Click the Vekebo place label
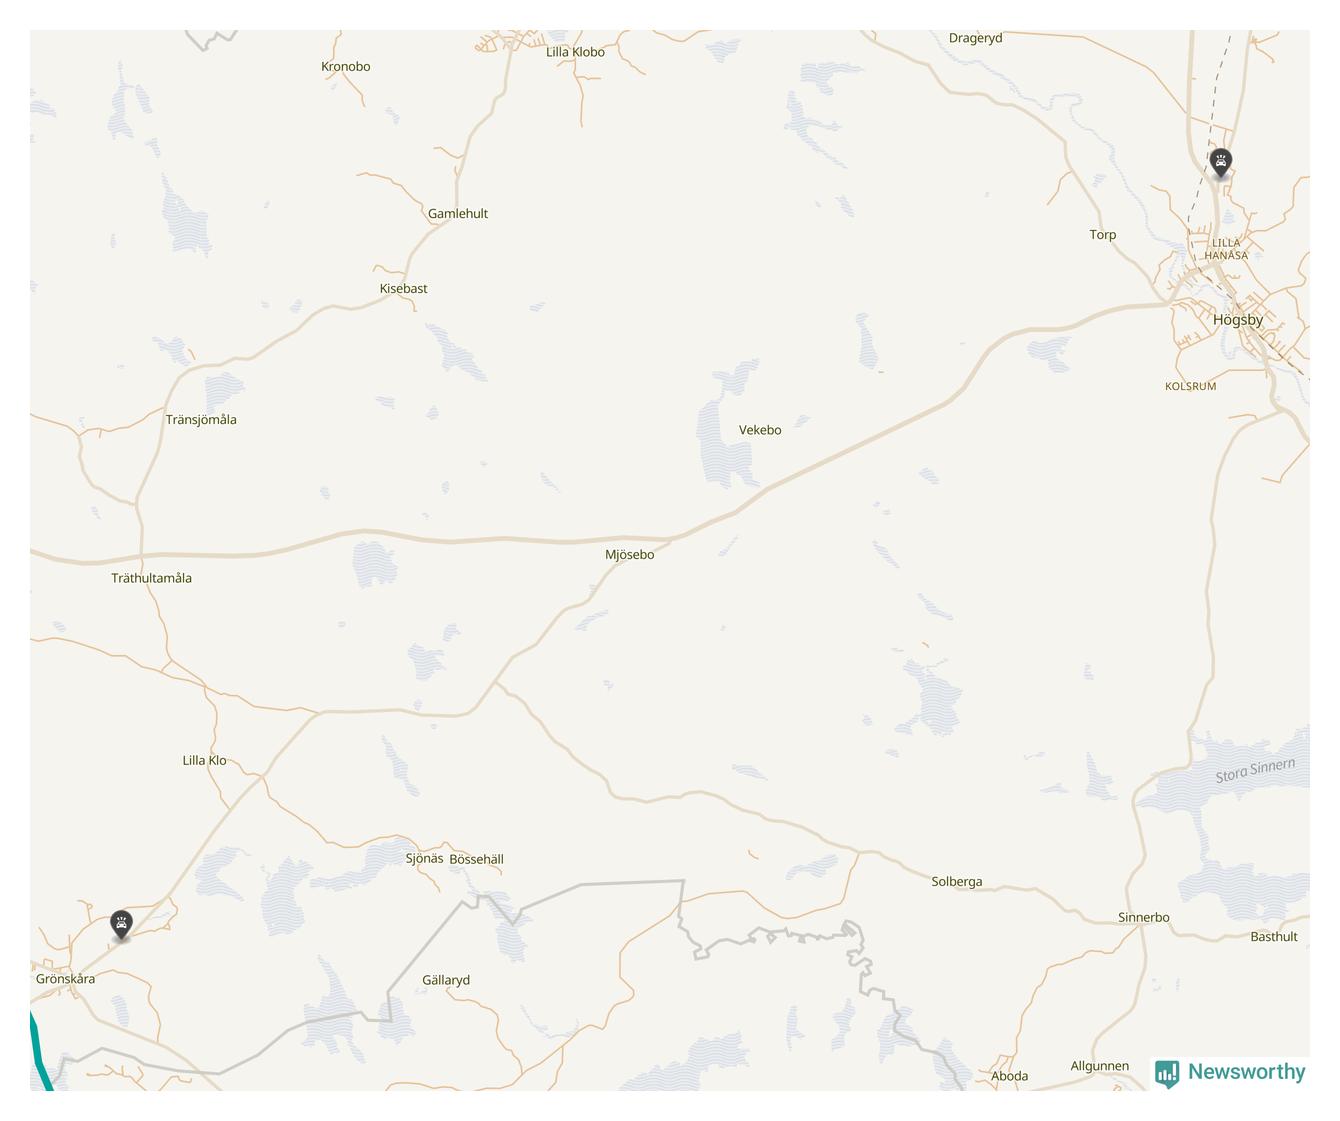Screen dimensions: 1340x1121 [x=760, y=430]
